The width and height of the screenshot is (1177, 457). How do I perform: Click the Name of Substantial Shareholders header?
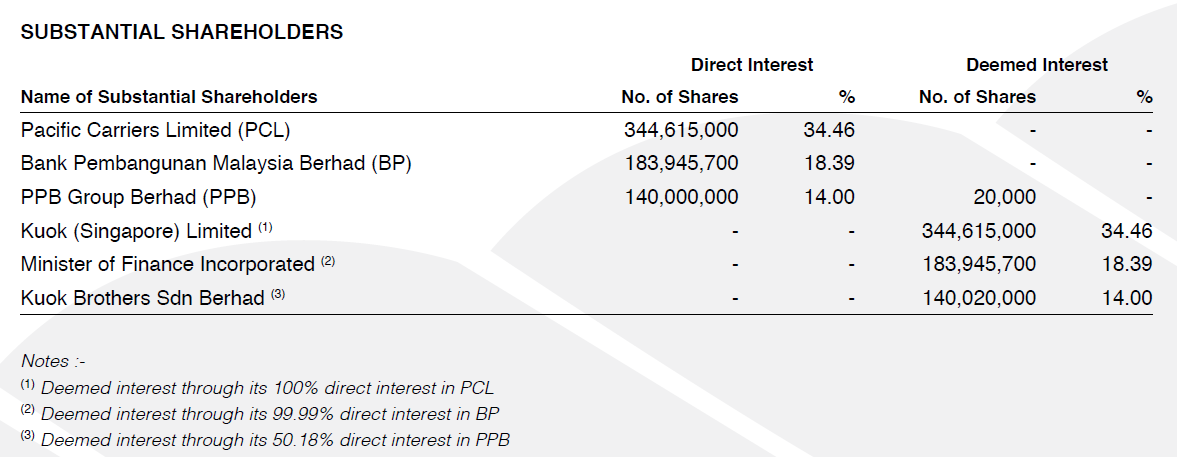click(169, 97)
